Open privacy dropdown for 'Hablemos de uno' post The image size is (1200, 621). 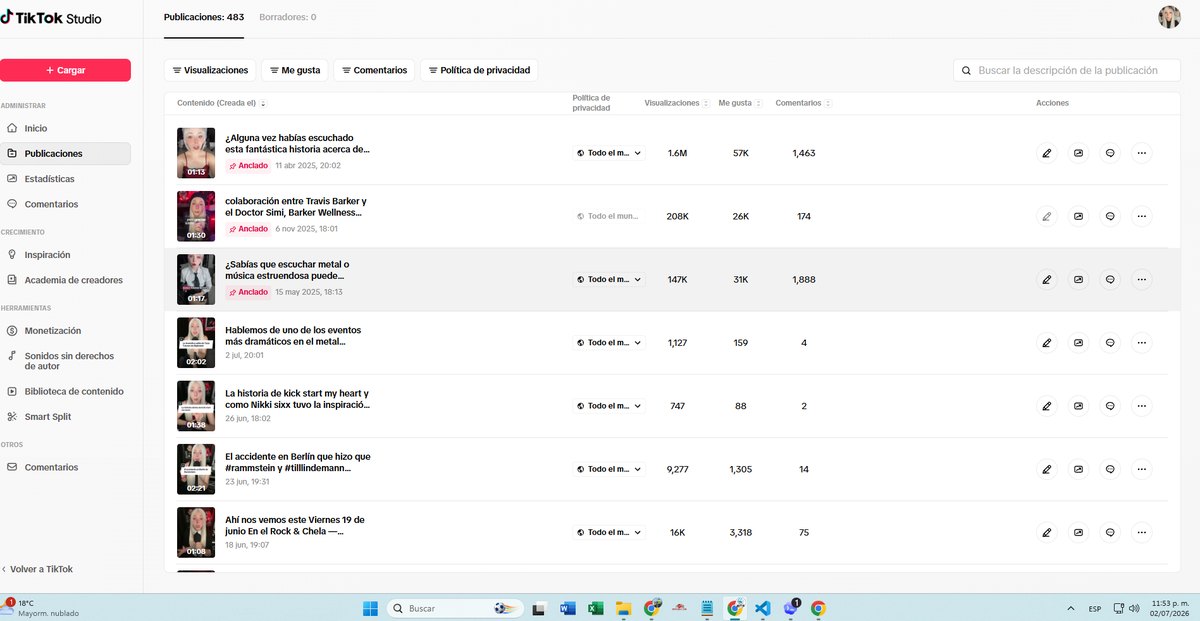point(609,343)
